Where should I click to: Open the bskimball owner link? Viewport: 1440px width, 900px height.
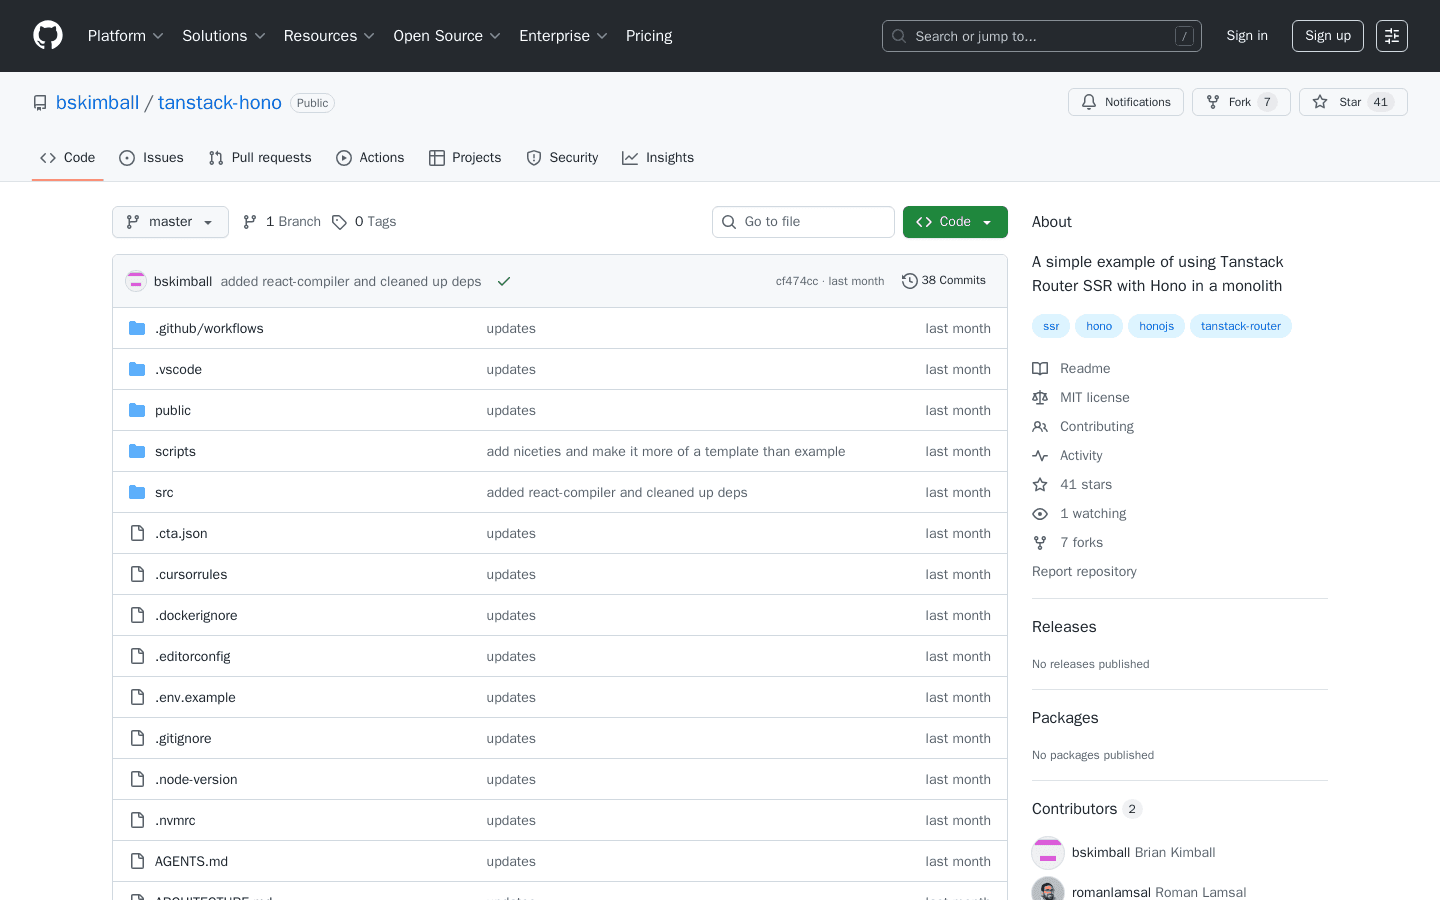98,102
